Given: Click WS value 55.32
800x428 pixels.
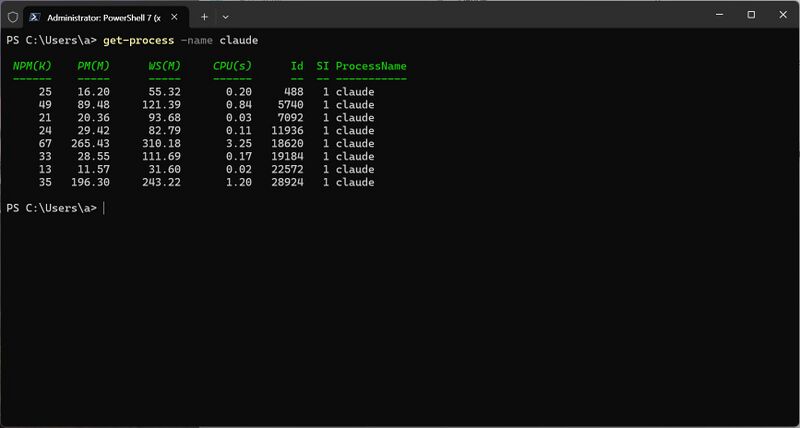Looking at the screenshot, I should (x=164, y=92).
